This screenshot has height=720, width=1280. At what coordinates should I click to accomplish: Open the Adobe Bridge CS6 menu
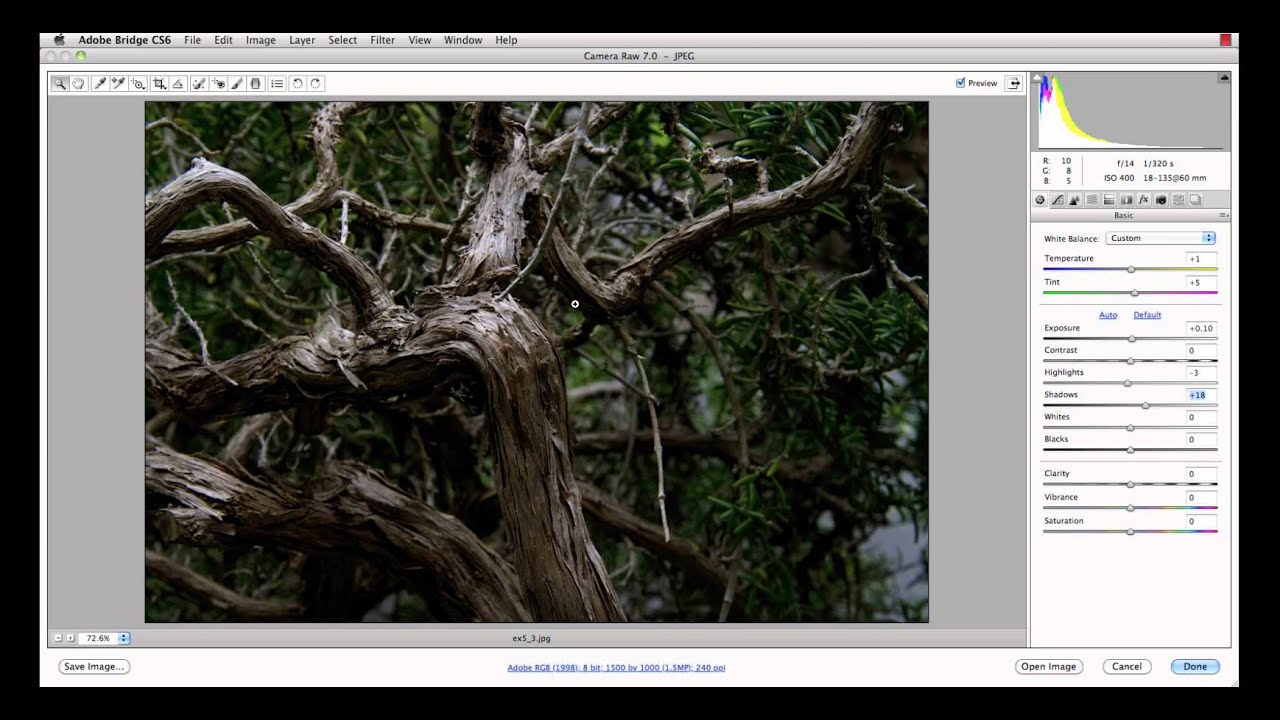(125, 40)
